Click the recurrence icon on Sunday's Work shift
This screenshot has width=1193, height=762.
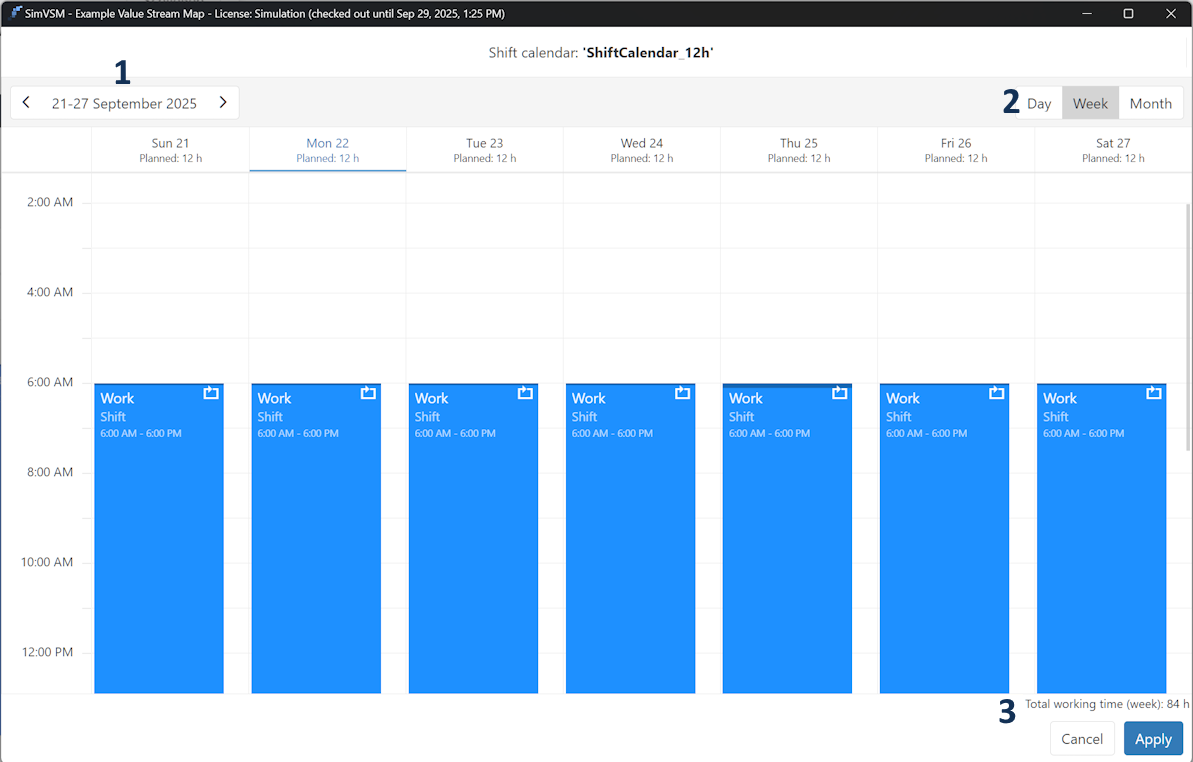(211, 393)
